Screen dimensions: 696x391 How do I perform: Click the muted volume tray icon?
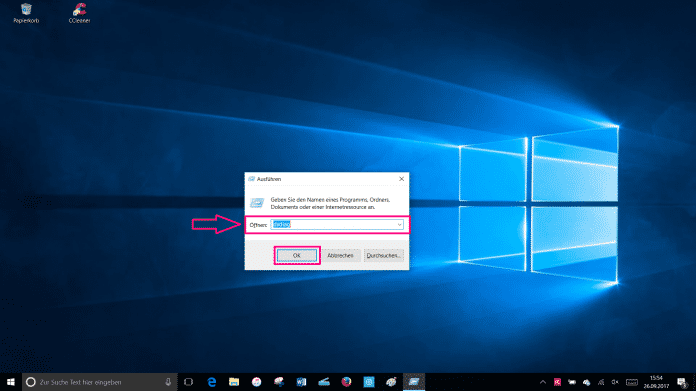click(615, 382)
